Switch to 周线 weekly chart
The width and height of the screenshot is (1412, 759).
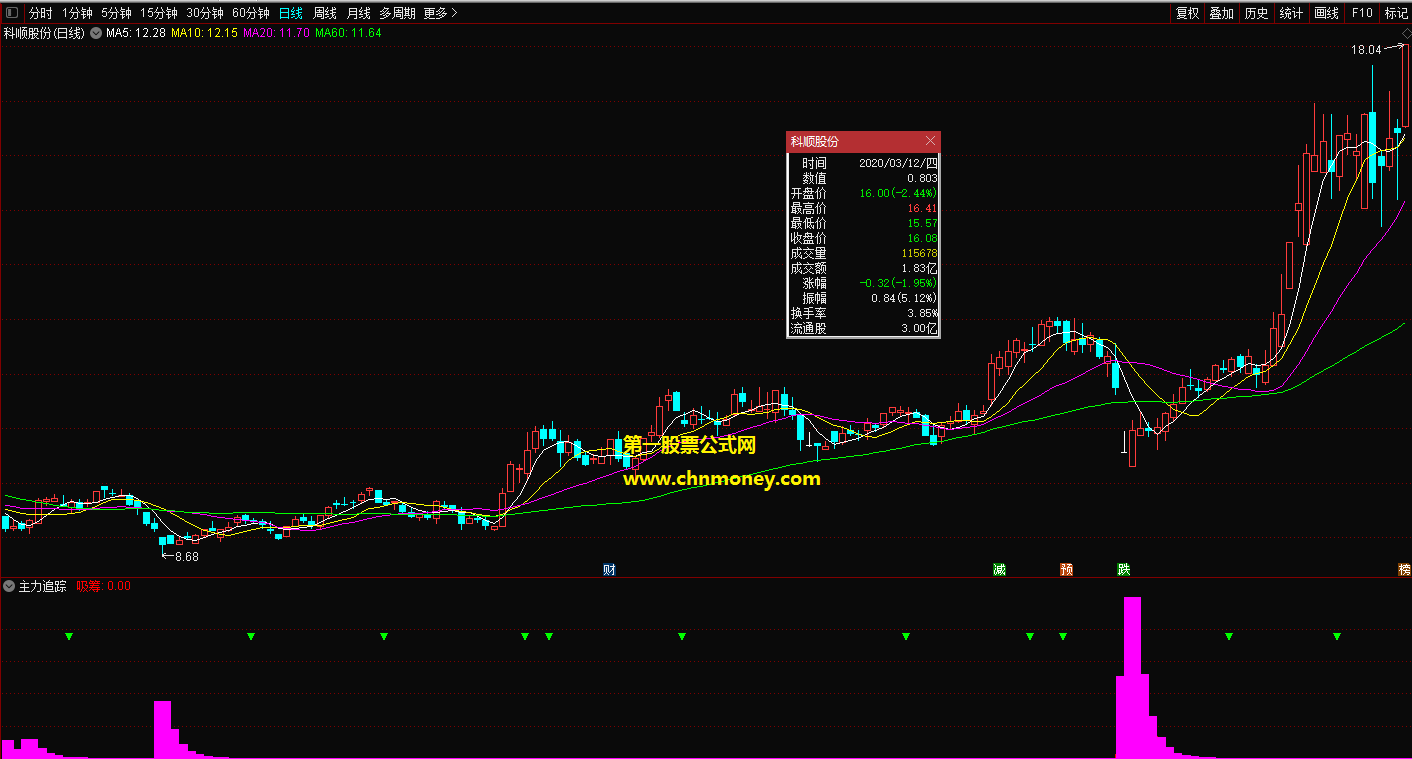(x=324, y=13)
